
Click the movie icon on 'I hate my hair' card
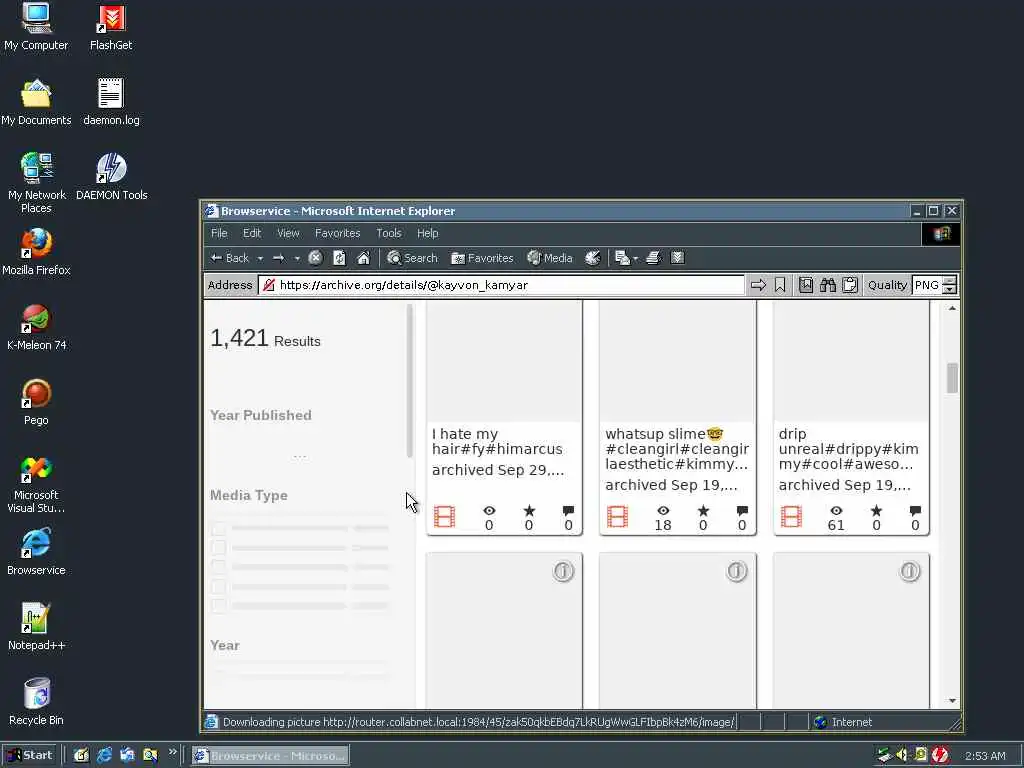pyautogui.click(x=444, y=517)
